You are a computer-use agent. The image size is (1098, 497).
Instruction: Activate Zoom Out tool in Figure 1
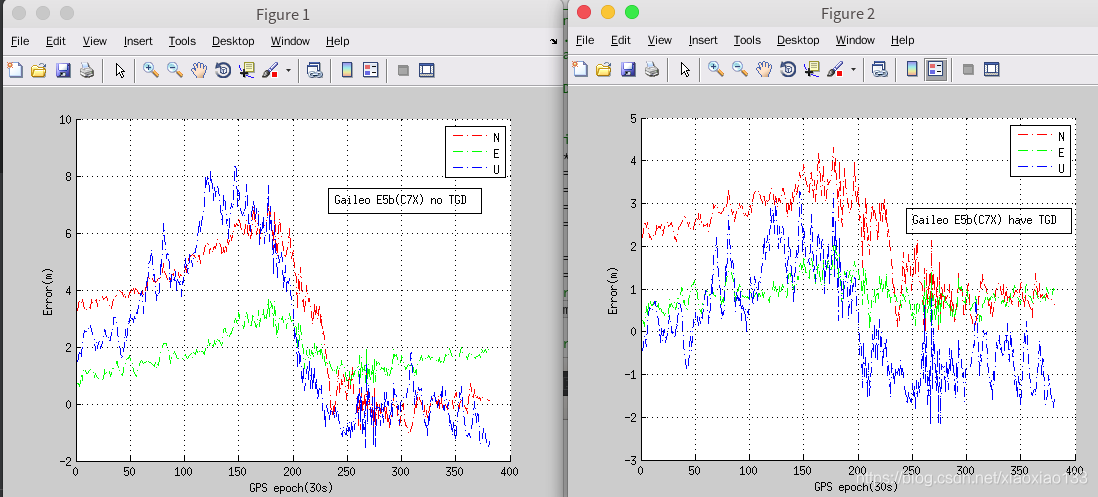pos(175,69)
